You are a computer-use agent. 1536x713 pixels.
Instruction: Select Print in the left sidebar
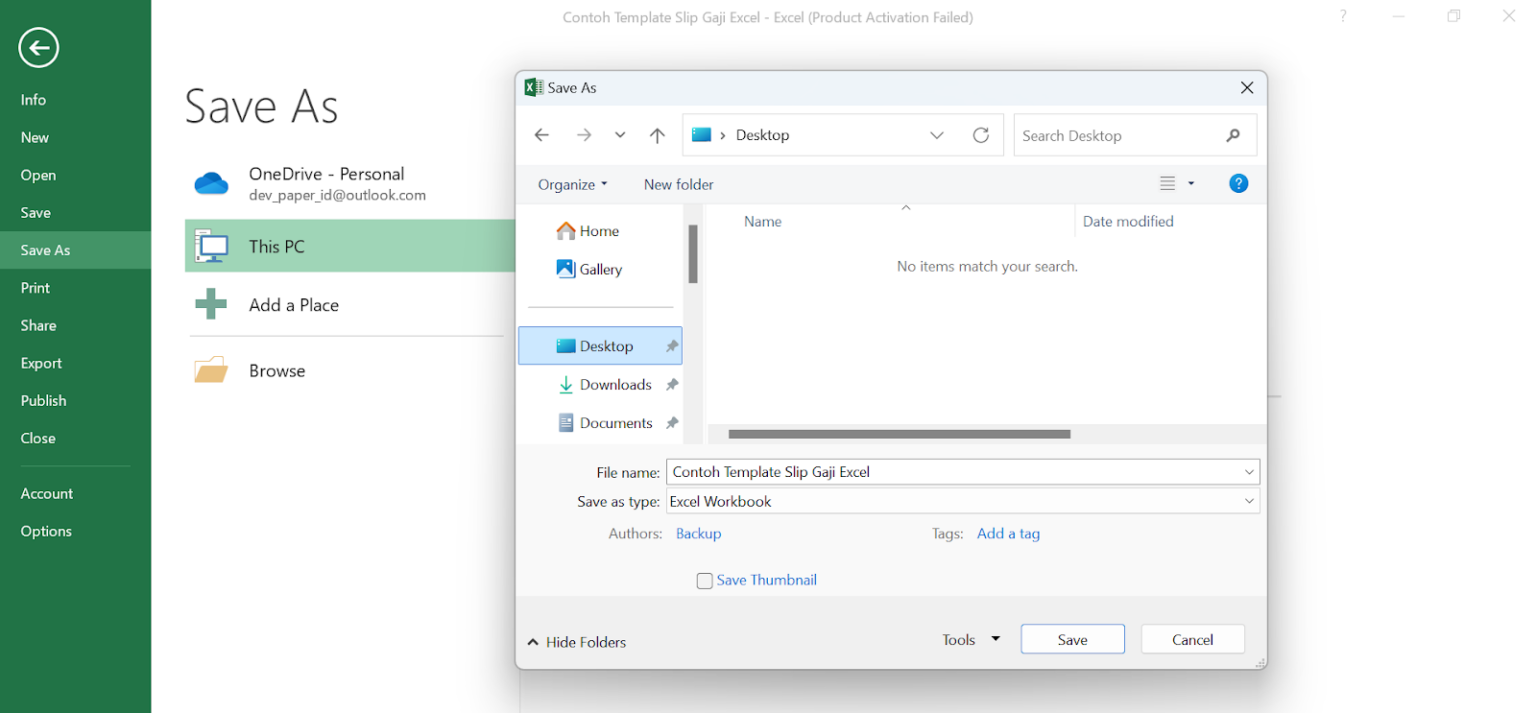tap(34, 287)
